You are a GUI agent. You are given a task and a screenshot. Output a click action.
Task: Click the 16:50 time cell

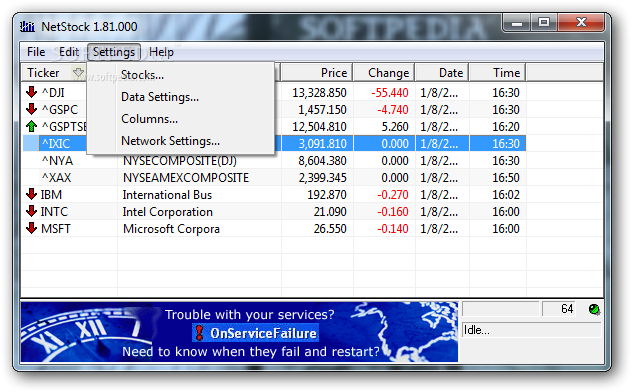(x=506, y=178)
